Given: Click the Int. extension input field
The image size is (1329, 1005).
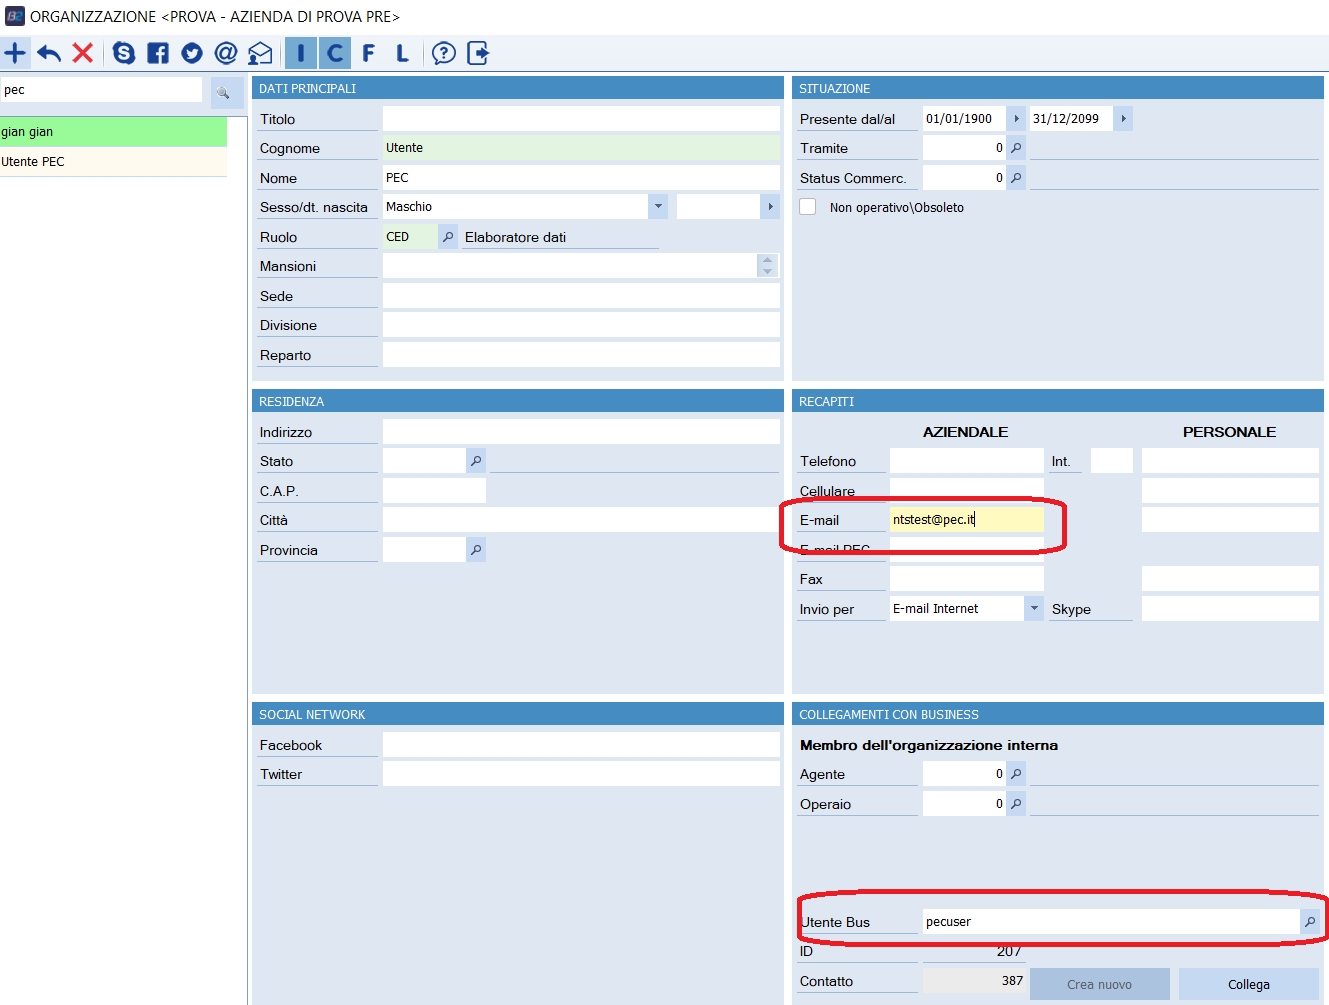Looking at the screenshot, I should pos(1112,461).
